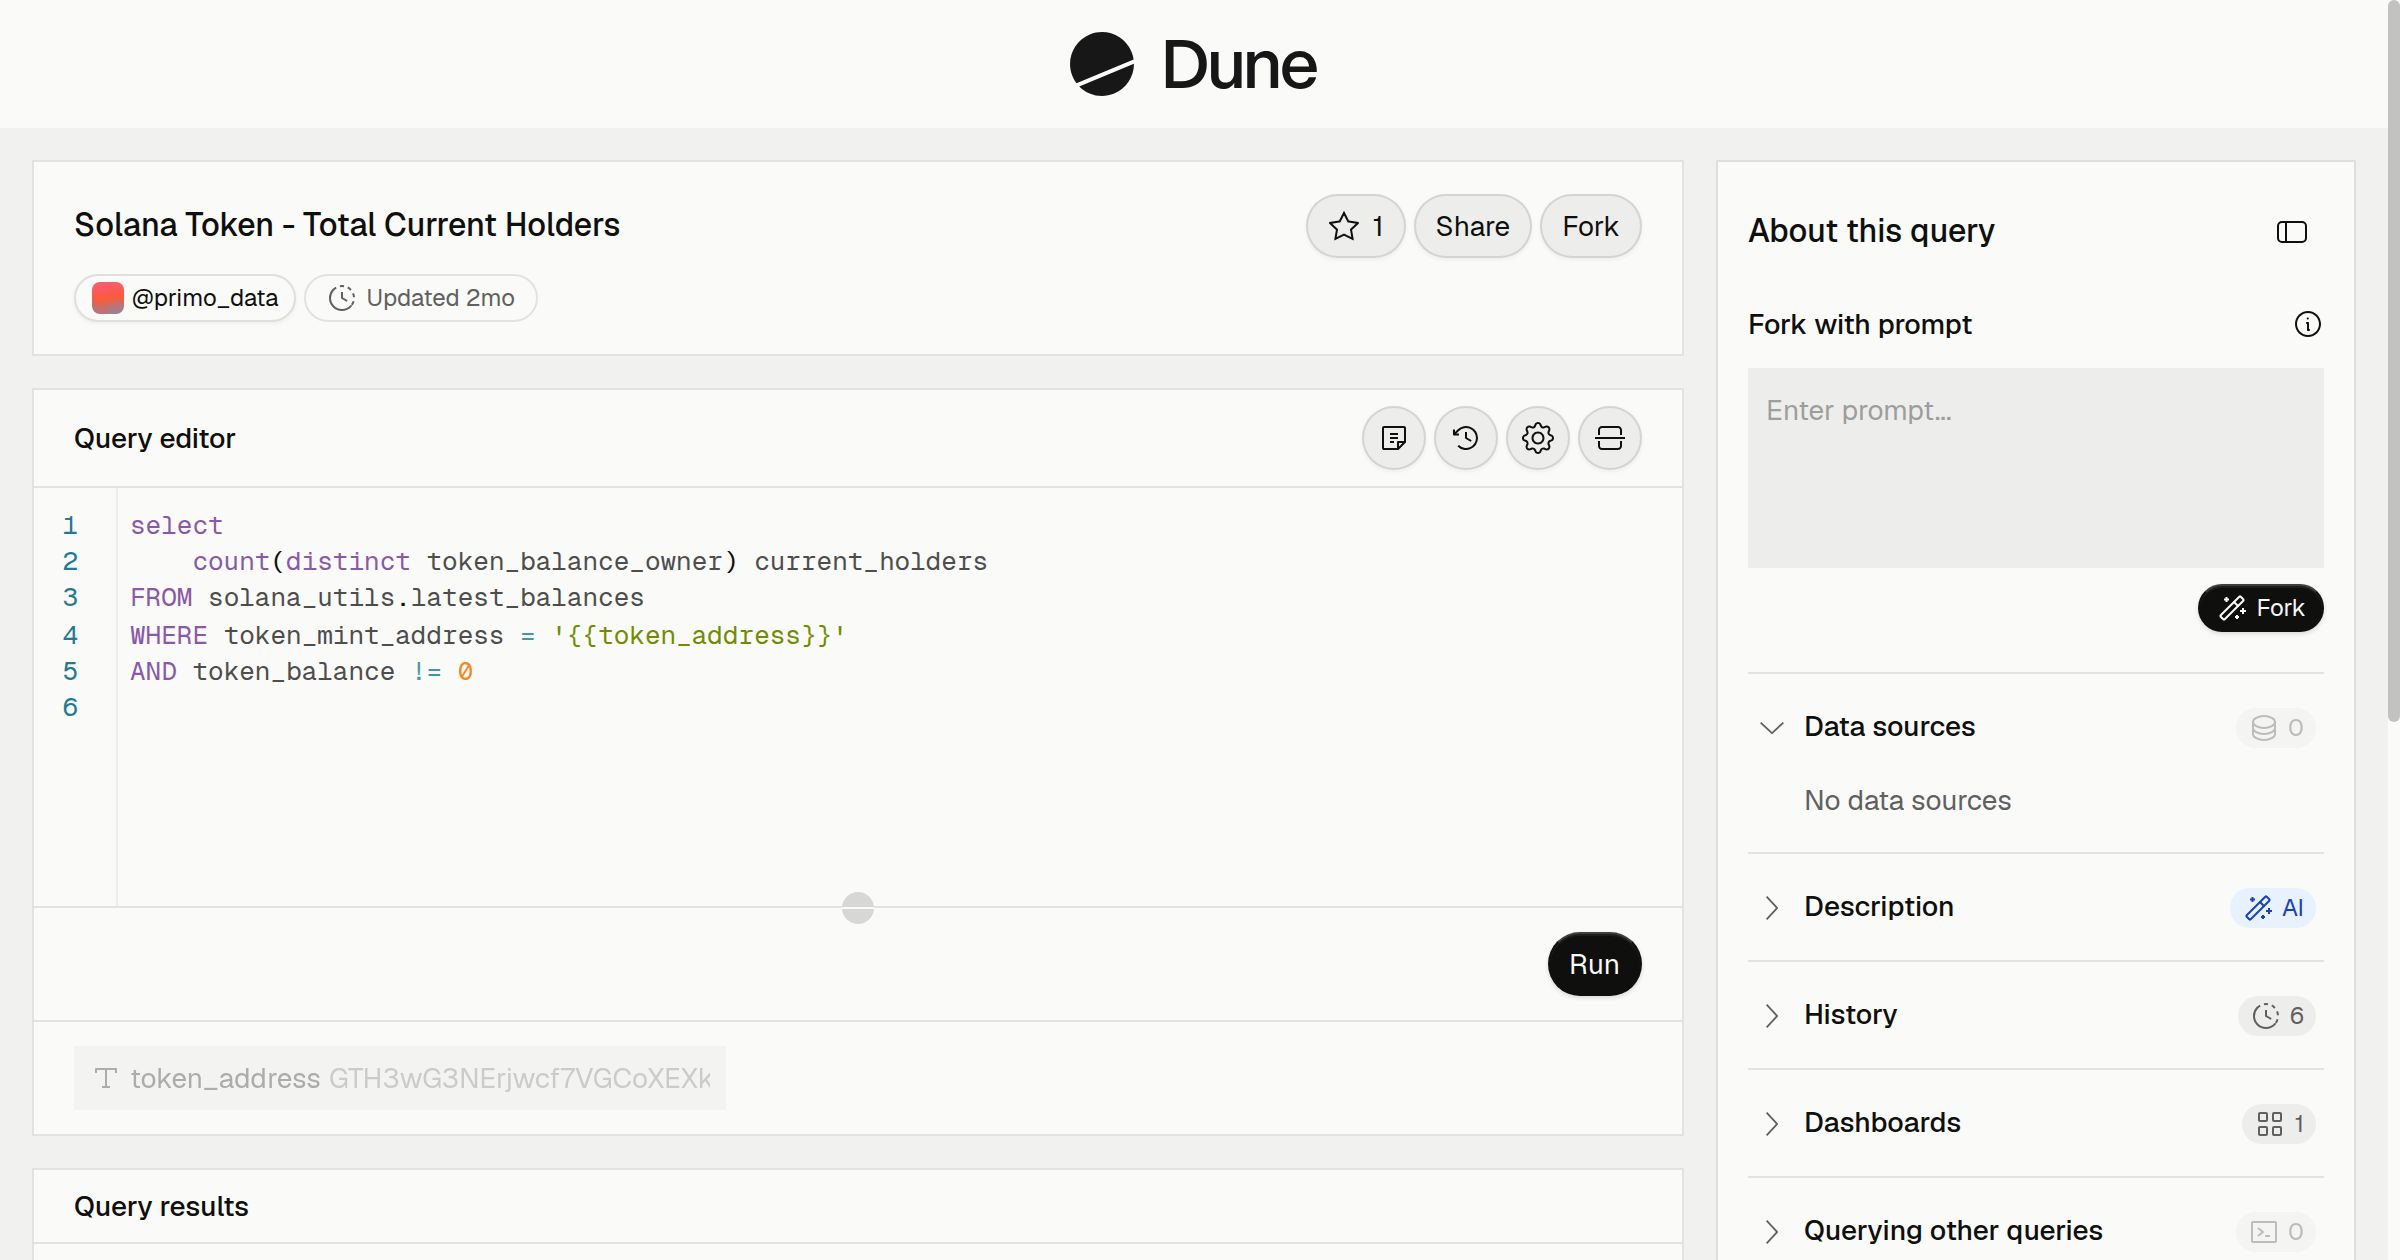Viewport: 2400px width, 1260px height.
Task: Expand the Description section
Action: pos(1771,907)
